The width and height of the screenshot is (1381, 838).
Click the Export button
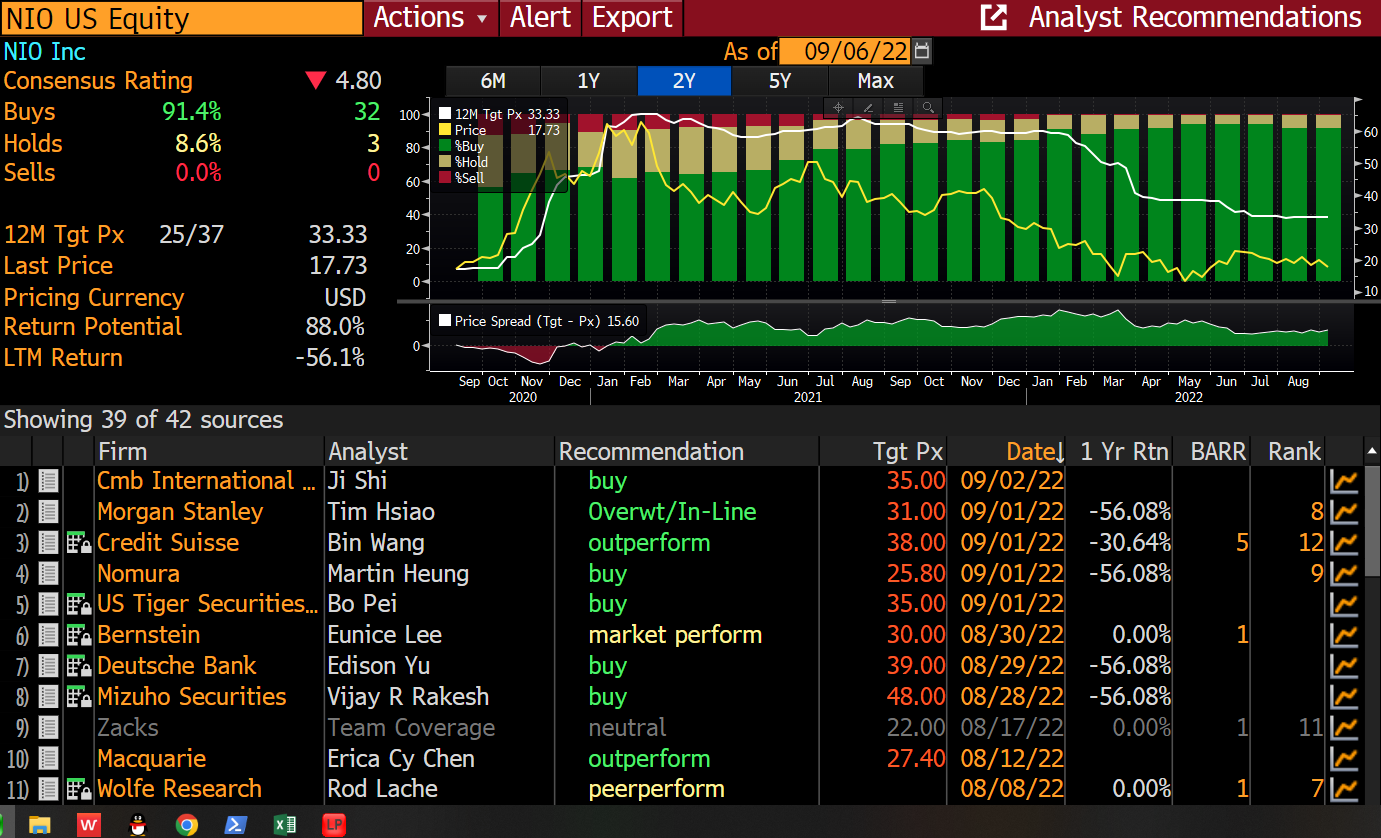[632, 17]
